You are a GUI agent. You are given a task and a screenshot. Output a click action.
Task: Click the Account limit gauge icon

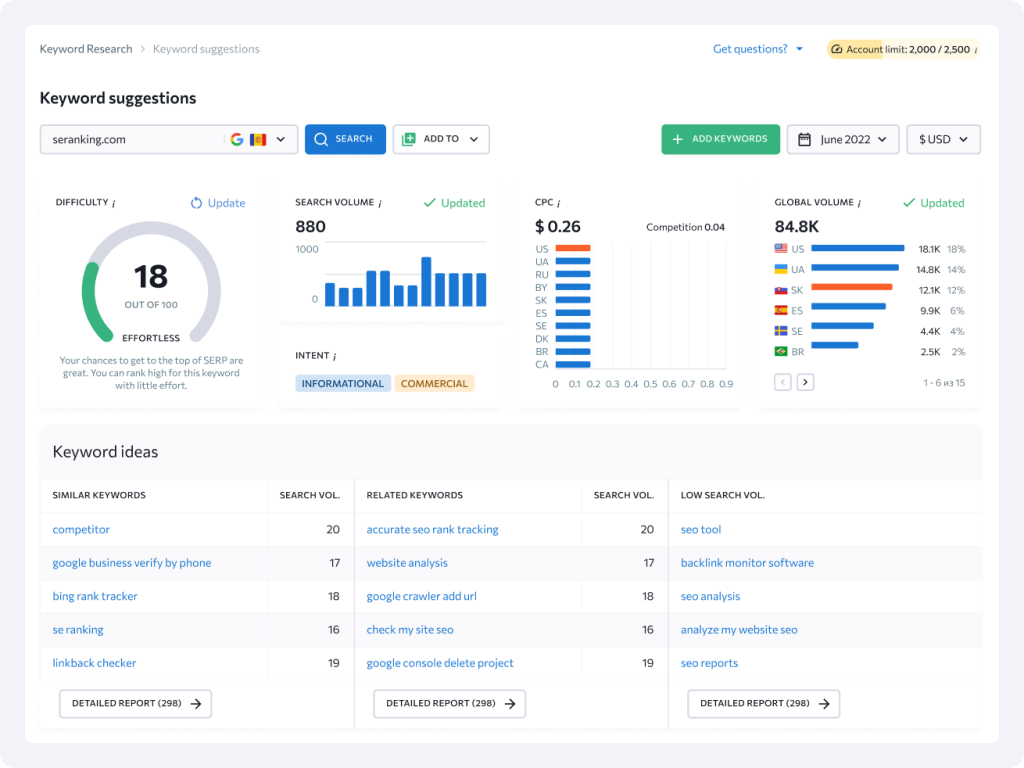838,48
